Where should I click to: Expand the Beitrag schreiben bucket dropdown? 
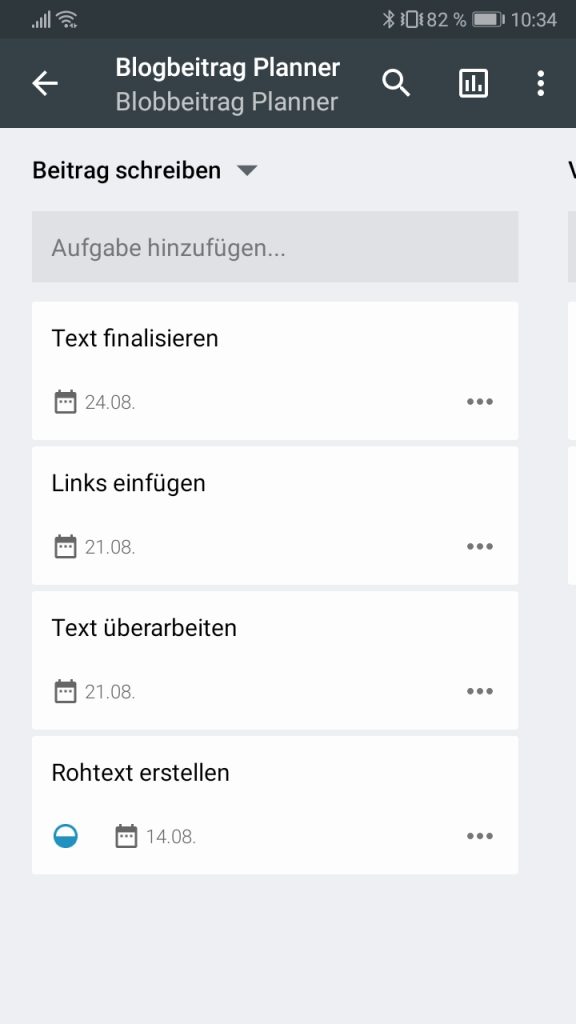point(247,170)
